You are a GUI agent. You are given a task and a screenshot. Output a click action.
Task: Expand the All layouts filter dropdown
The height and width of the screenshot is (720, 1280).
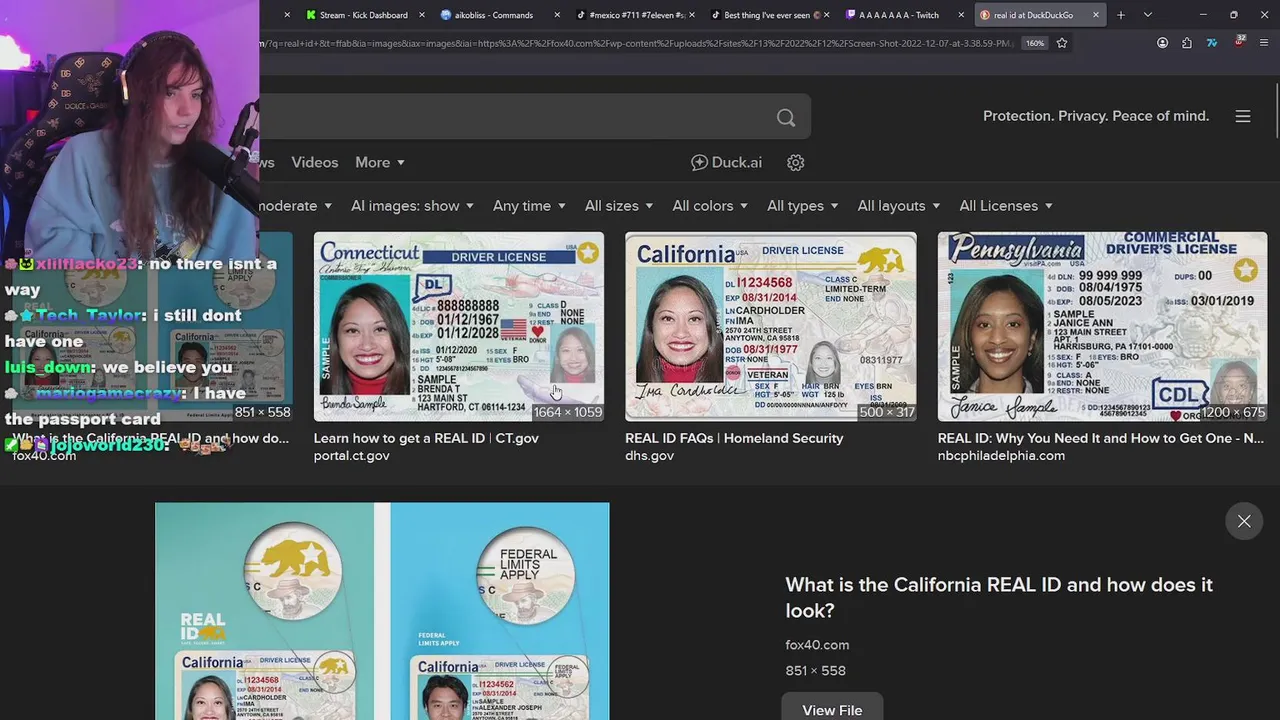pos(899,205)
